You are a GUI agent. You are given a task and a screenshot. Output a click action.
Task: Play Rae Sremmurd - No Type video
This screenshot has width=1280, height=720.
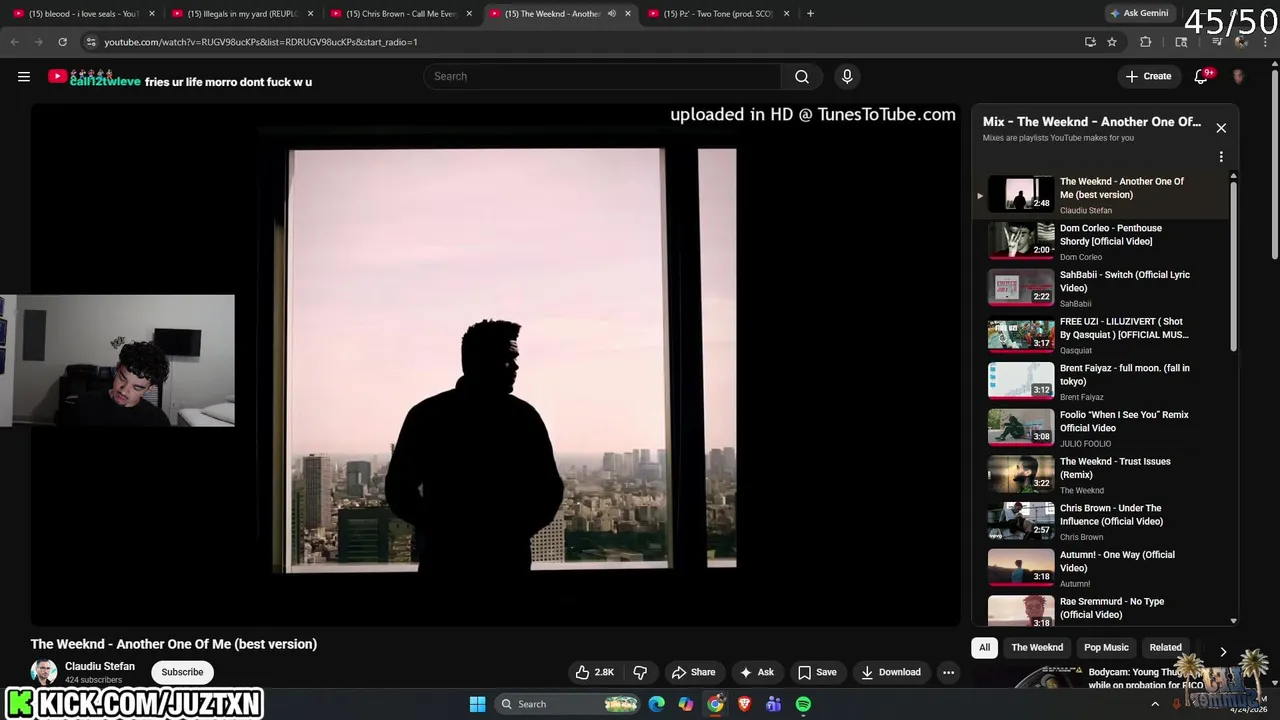point(1100,609)
